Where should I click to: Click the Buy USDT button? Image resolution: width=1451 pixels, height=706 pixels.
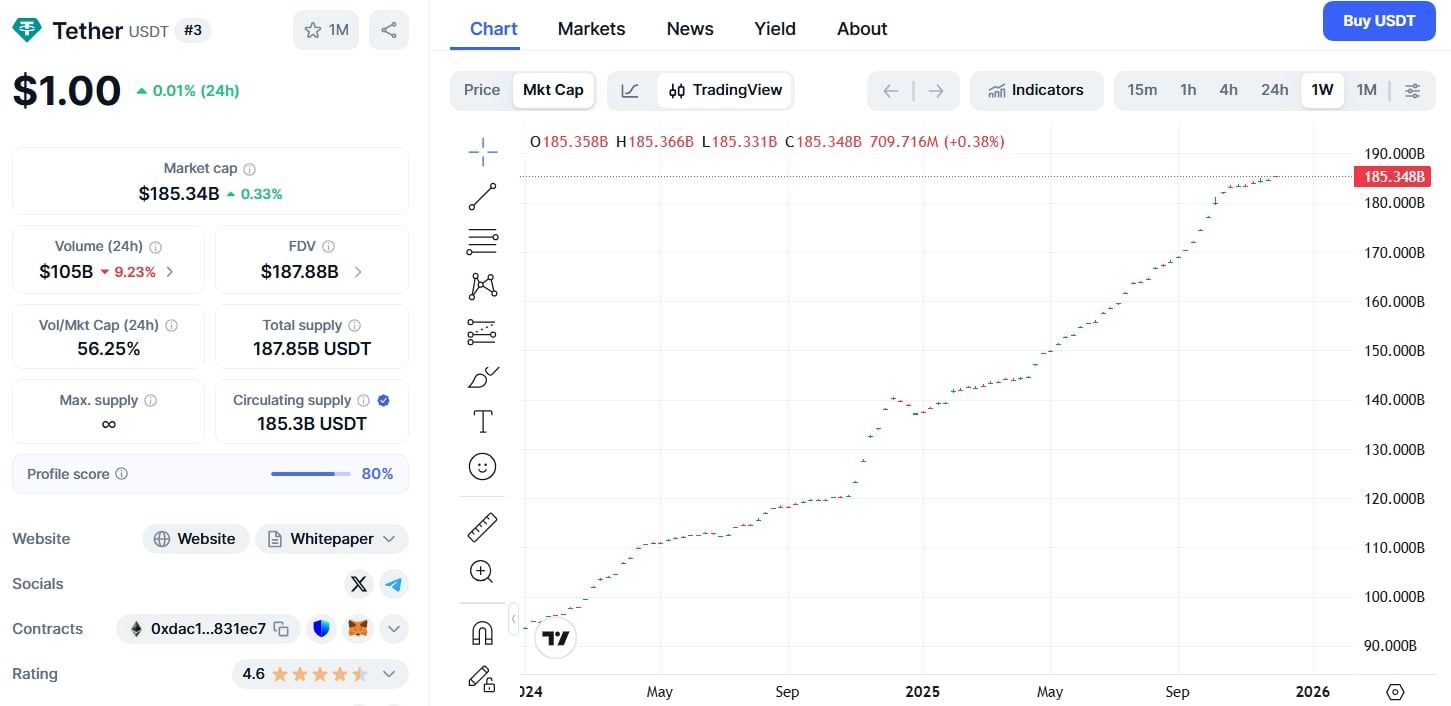click(x=1378, y=21)
